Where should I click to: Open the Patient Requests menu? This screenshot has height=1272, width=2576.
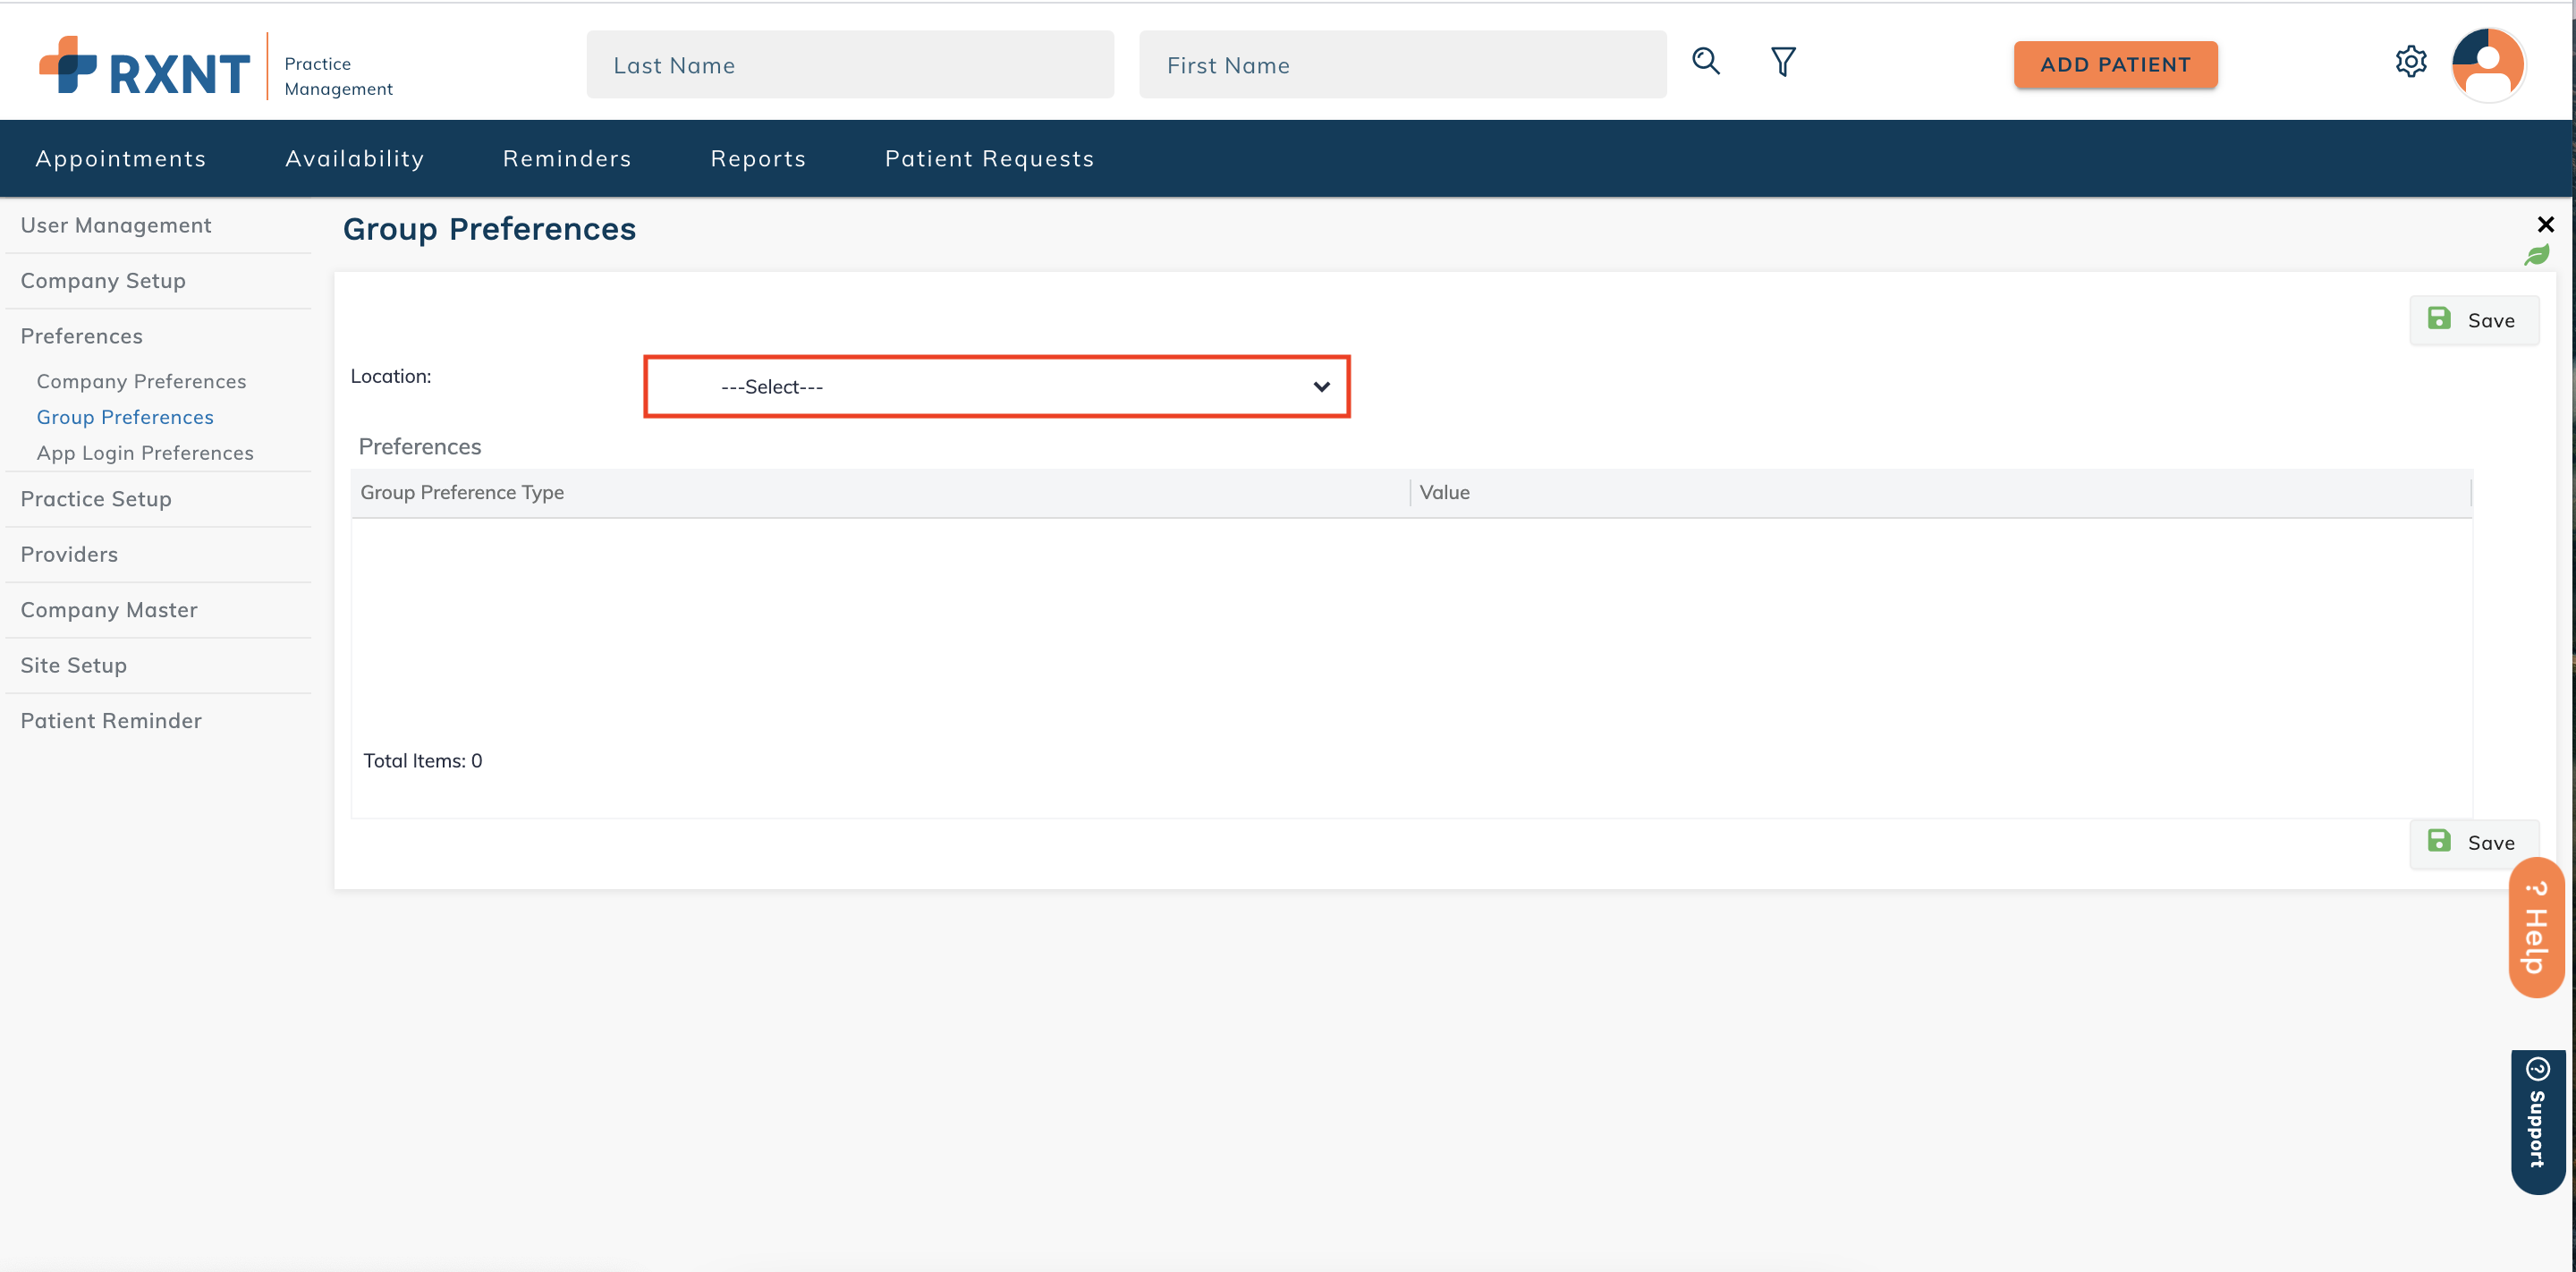click(989, 158)
